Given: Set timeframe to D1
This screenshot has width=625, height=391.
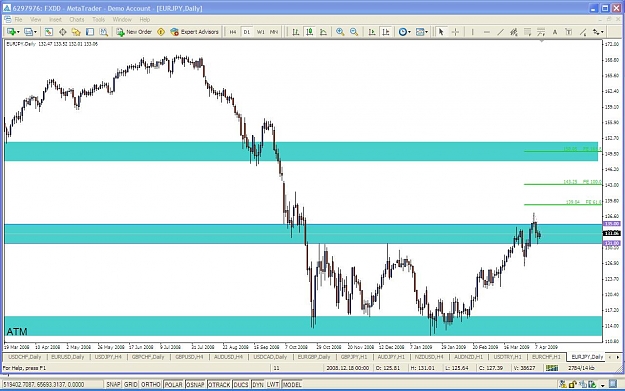Looking at the screenshot, I should point(247,32).
